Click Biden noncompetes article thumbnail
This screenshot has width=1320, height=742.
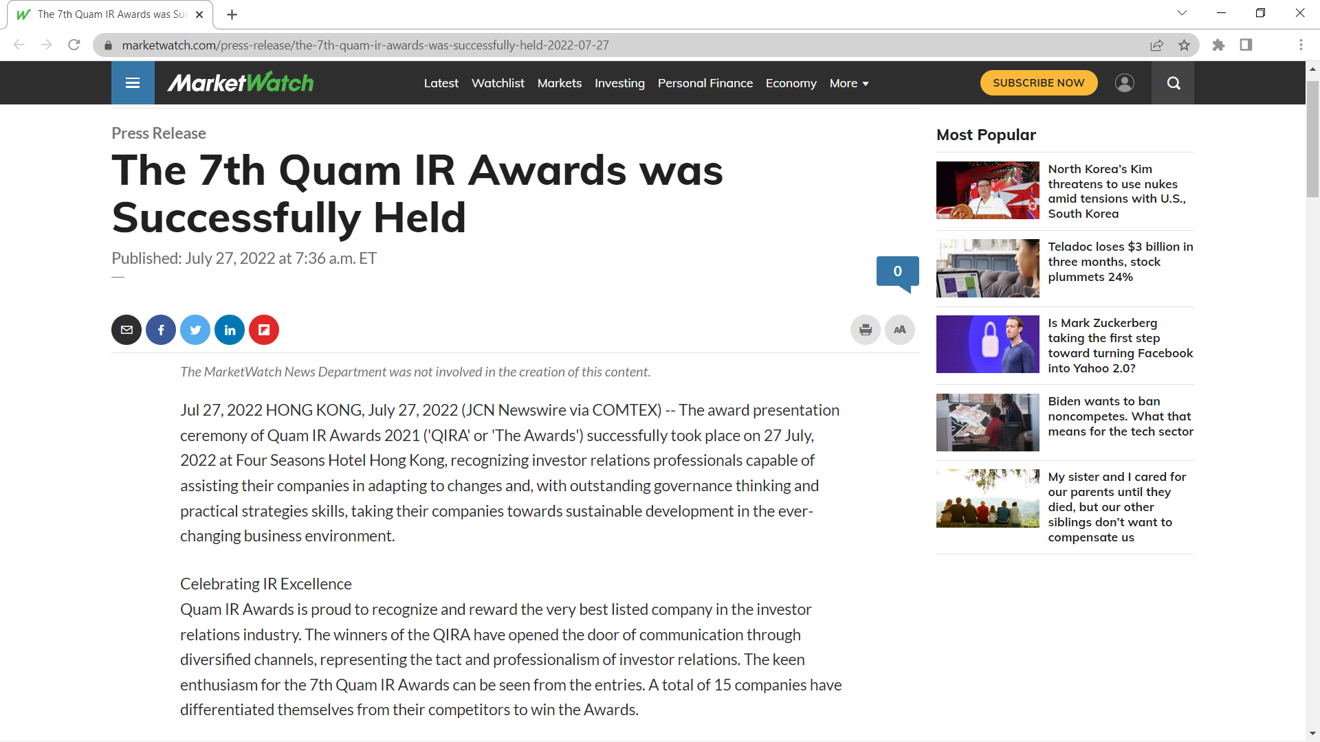point(988,422)
